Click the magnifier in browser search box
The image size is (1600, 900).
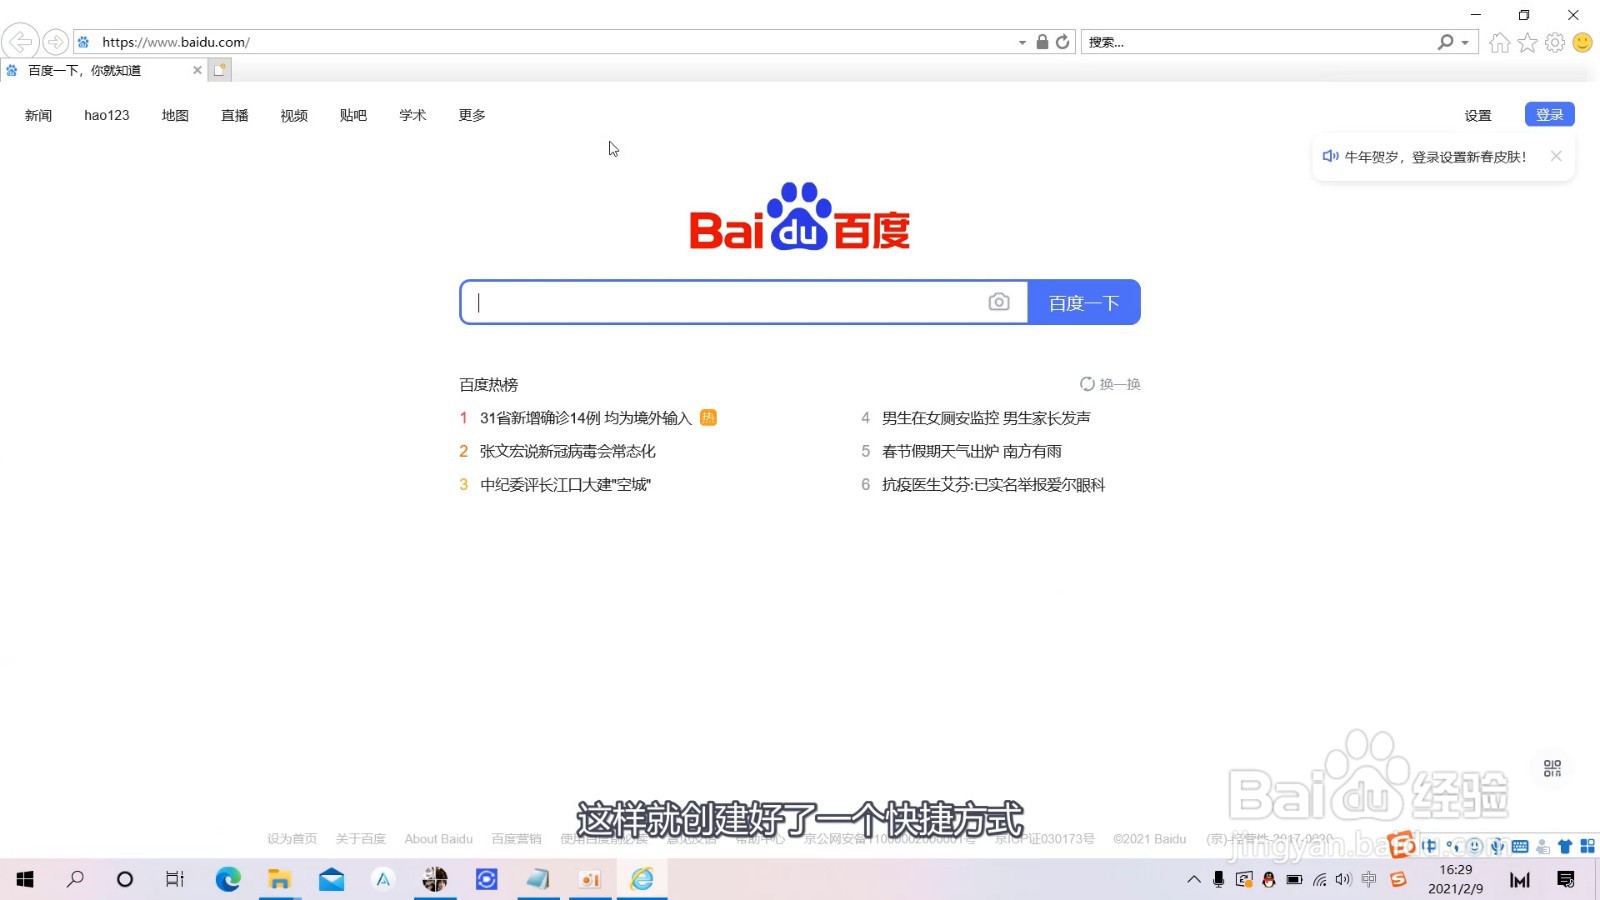tap(1445, 42)
